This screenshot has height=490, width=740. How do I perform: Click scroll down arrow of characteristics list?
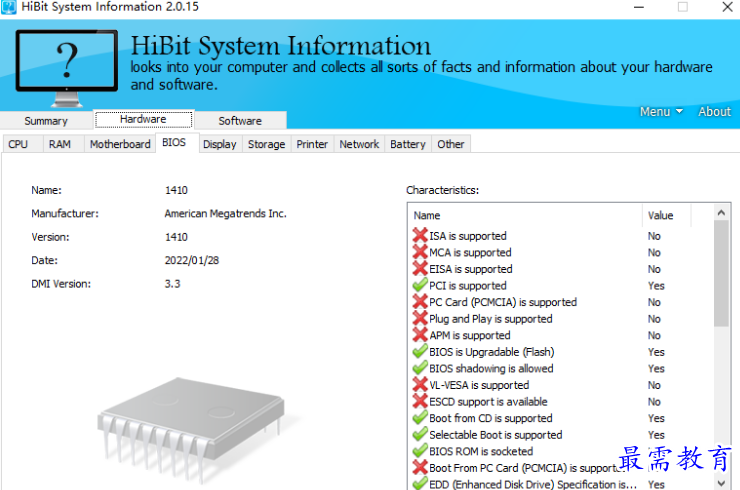click(x=721, y=482)
